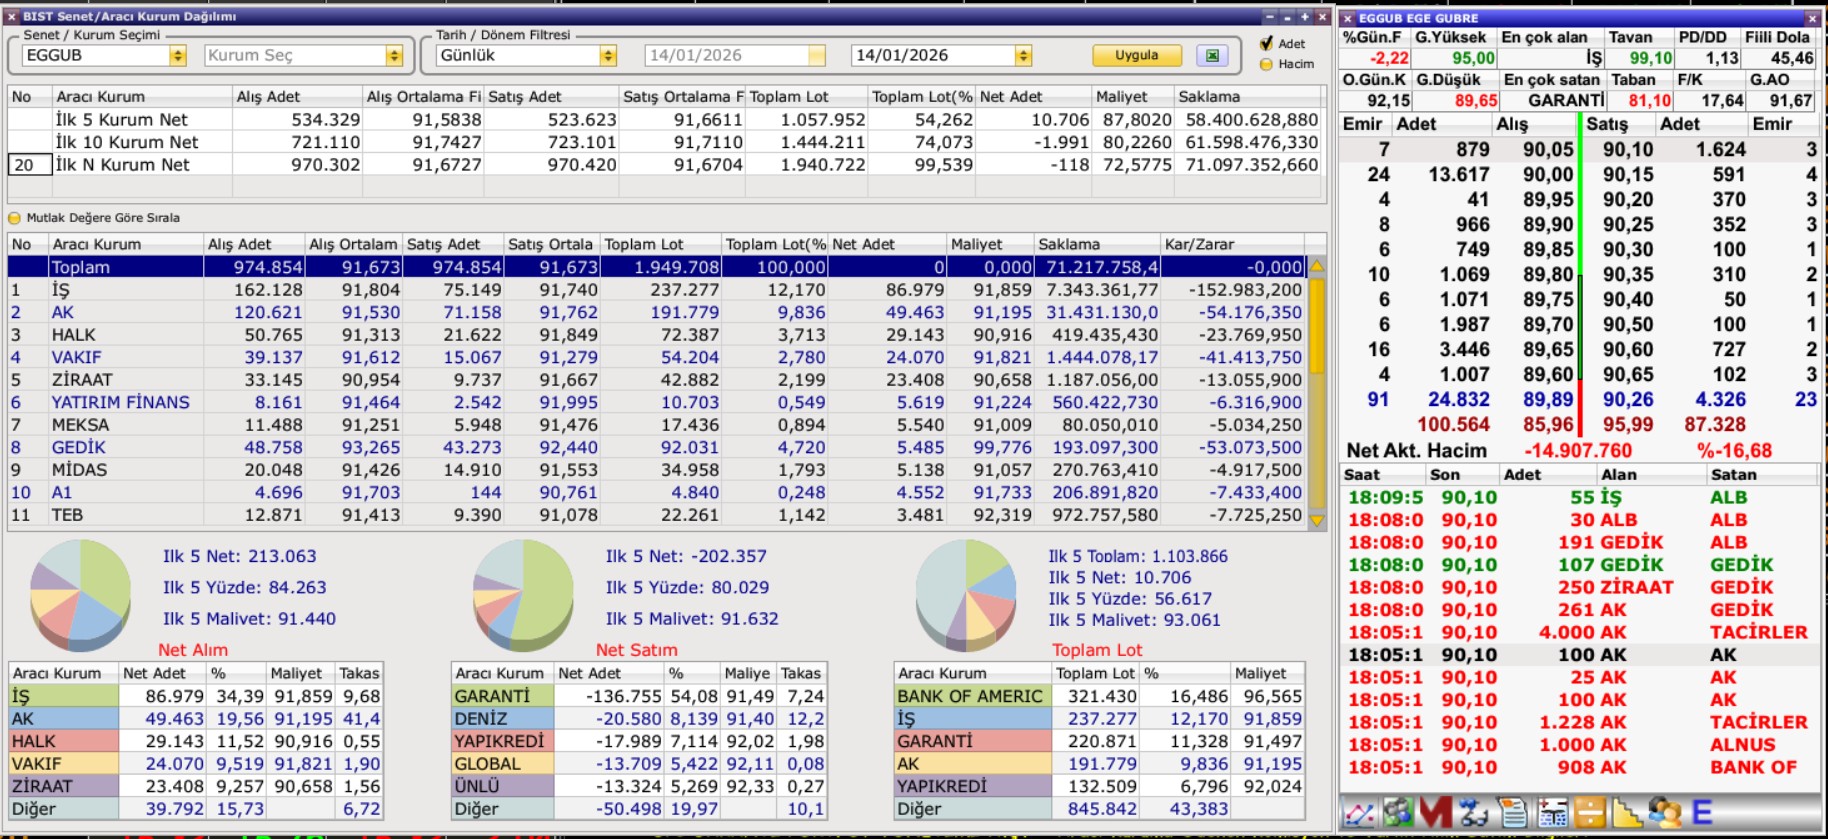Screen dimensions: 1828x839
Task: Sort by Kar/Zarar column header
Action: [1231, 244]
